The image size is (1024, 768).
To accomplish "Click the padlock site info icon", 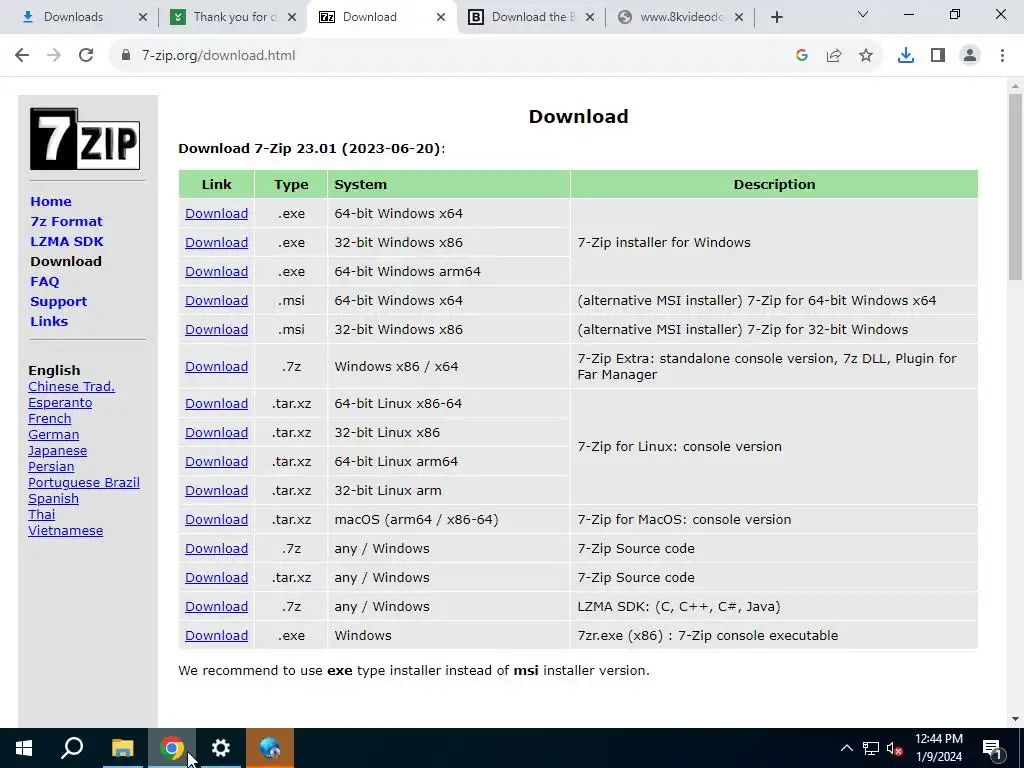I will coord(126,56).
